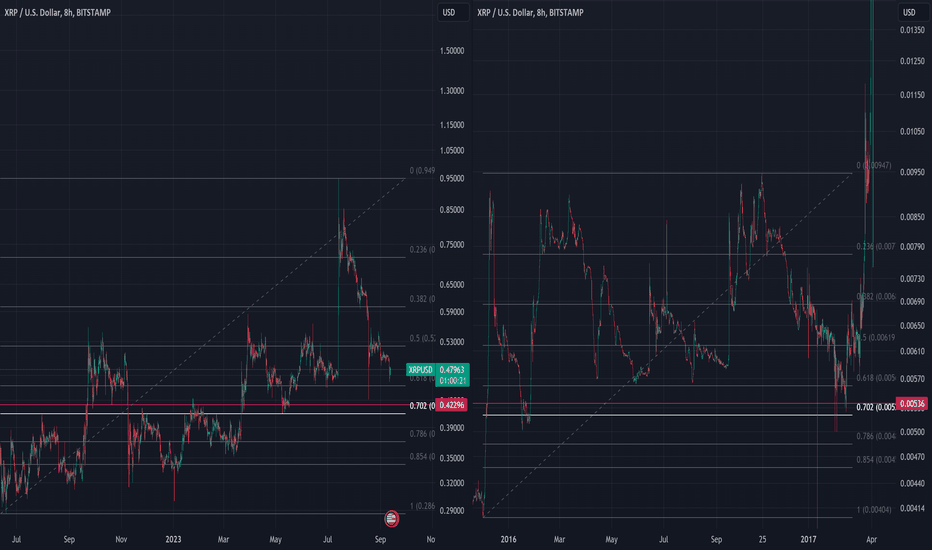Click the 0.00500 price scale label
Image resolution: width=932 pixels, height=550 pixels.
pos(912,432)
